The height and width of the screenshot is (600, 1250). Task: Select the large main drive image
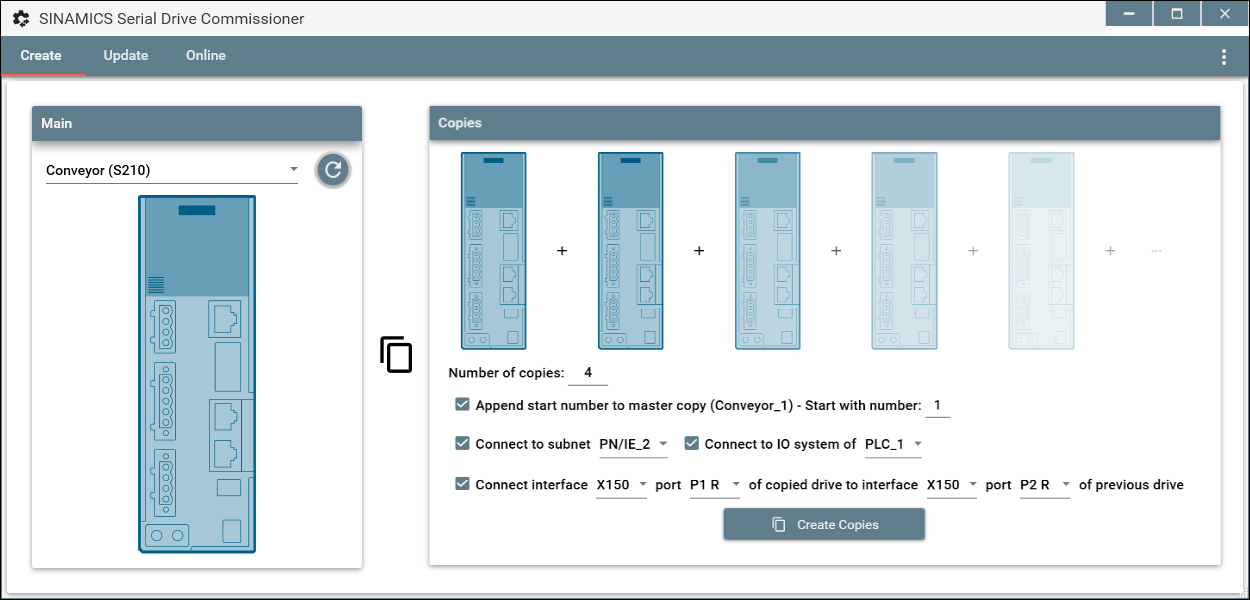click(x=197, y=374)
